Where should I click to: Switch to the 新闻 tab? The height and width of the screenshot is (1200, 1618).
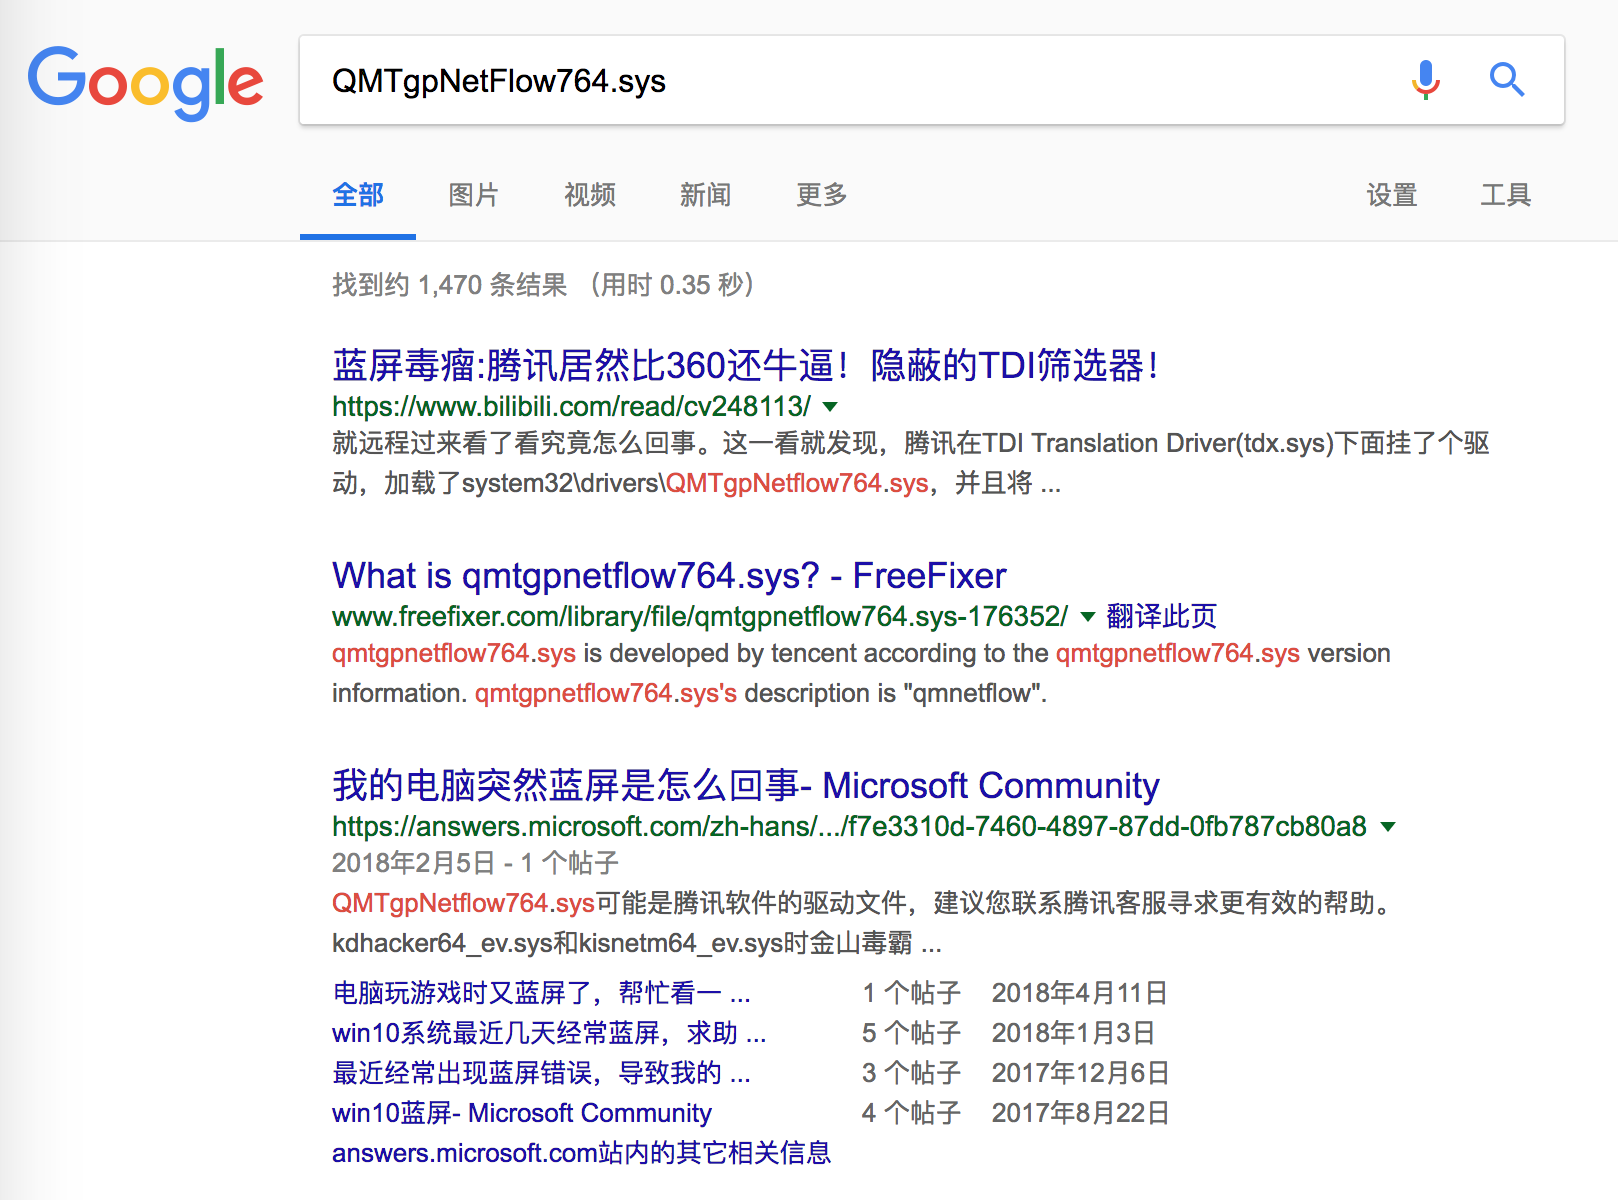[706, 195]
